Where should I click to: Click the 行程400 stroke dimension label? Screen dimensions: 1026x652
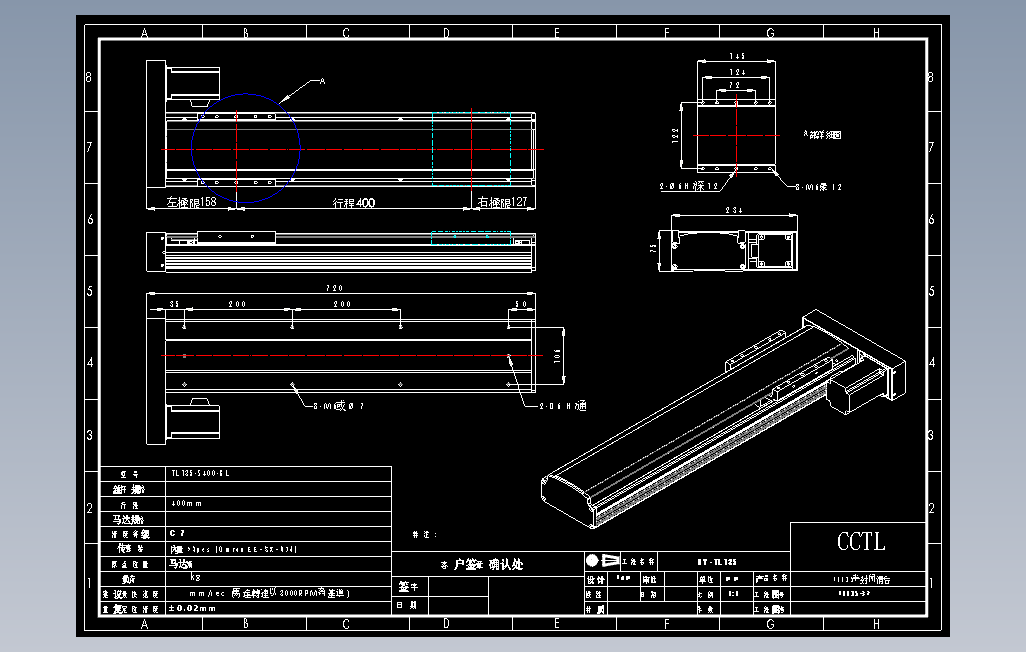coord(354,203)
